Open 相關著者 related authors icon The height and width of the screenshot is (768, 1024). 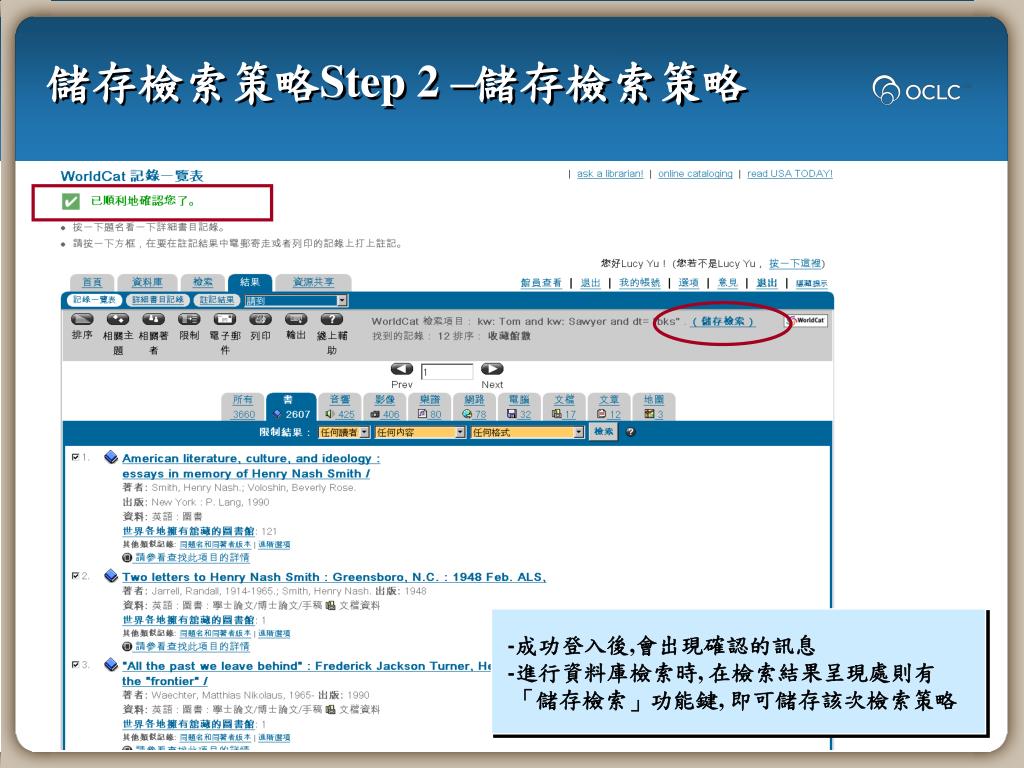tap(153, 319)
